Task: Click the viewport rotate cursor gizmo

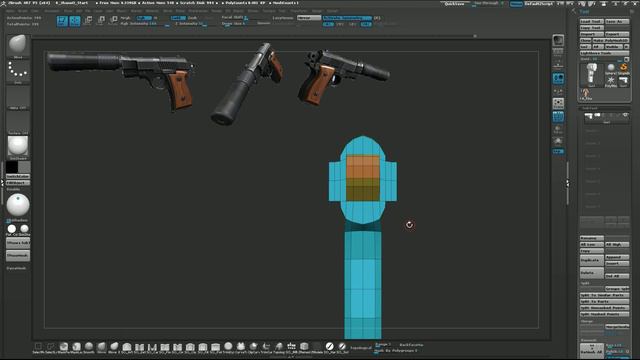Action: pos(409,225)
